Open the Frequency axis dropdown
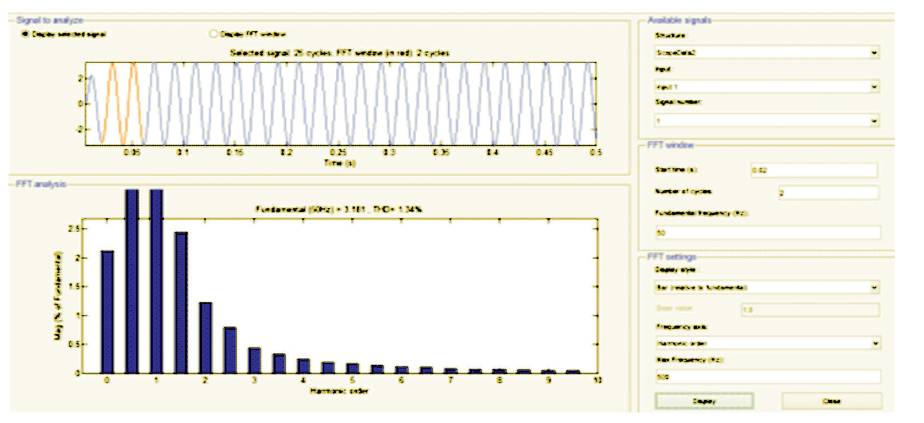This screenshot has height=423, width=924. (767, 343)
